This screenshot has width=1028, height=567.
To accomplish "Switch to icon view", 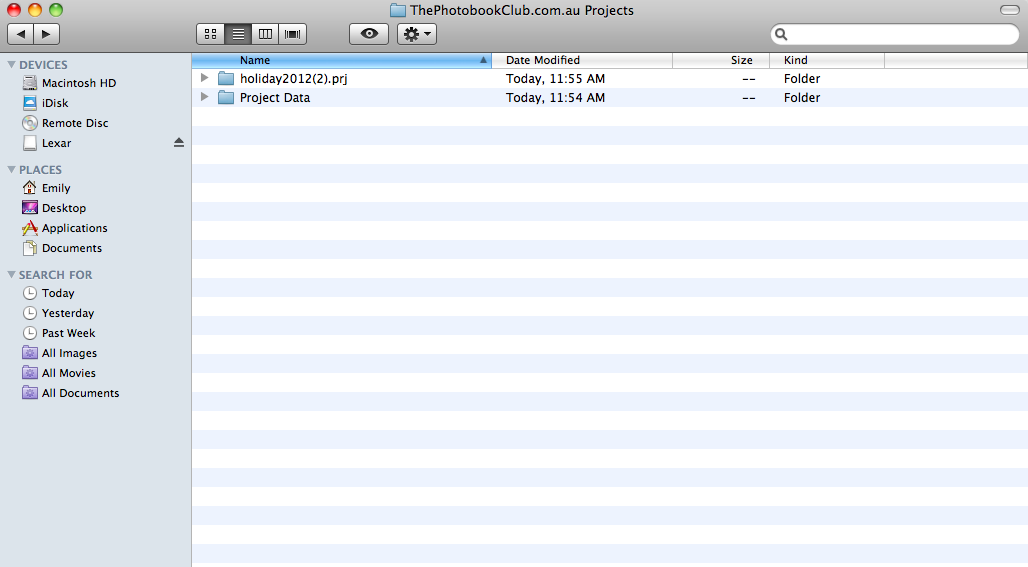I will click(210, 34).
